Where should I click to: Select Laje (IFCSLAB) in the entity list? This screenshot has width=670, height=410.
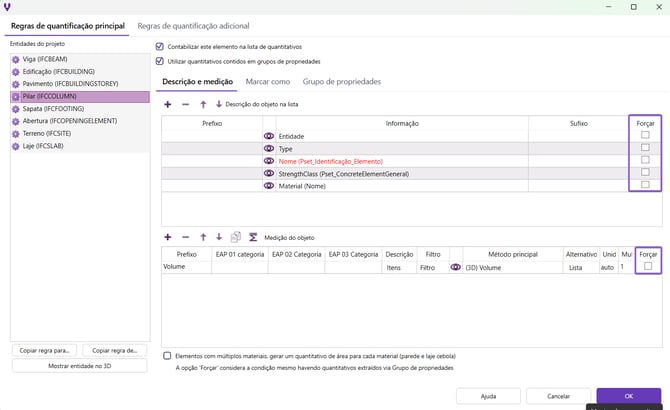point(80,146)
